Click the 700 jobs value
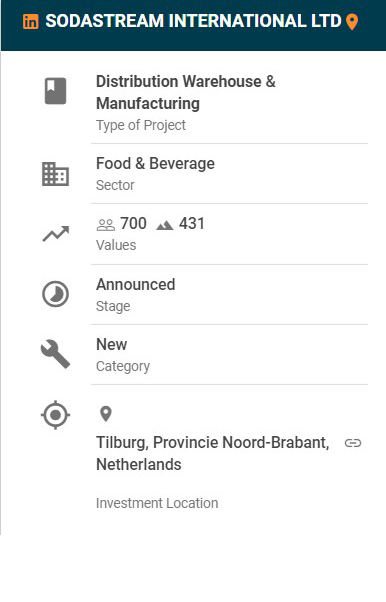This screenshot has height=602, width=386. 133,223
